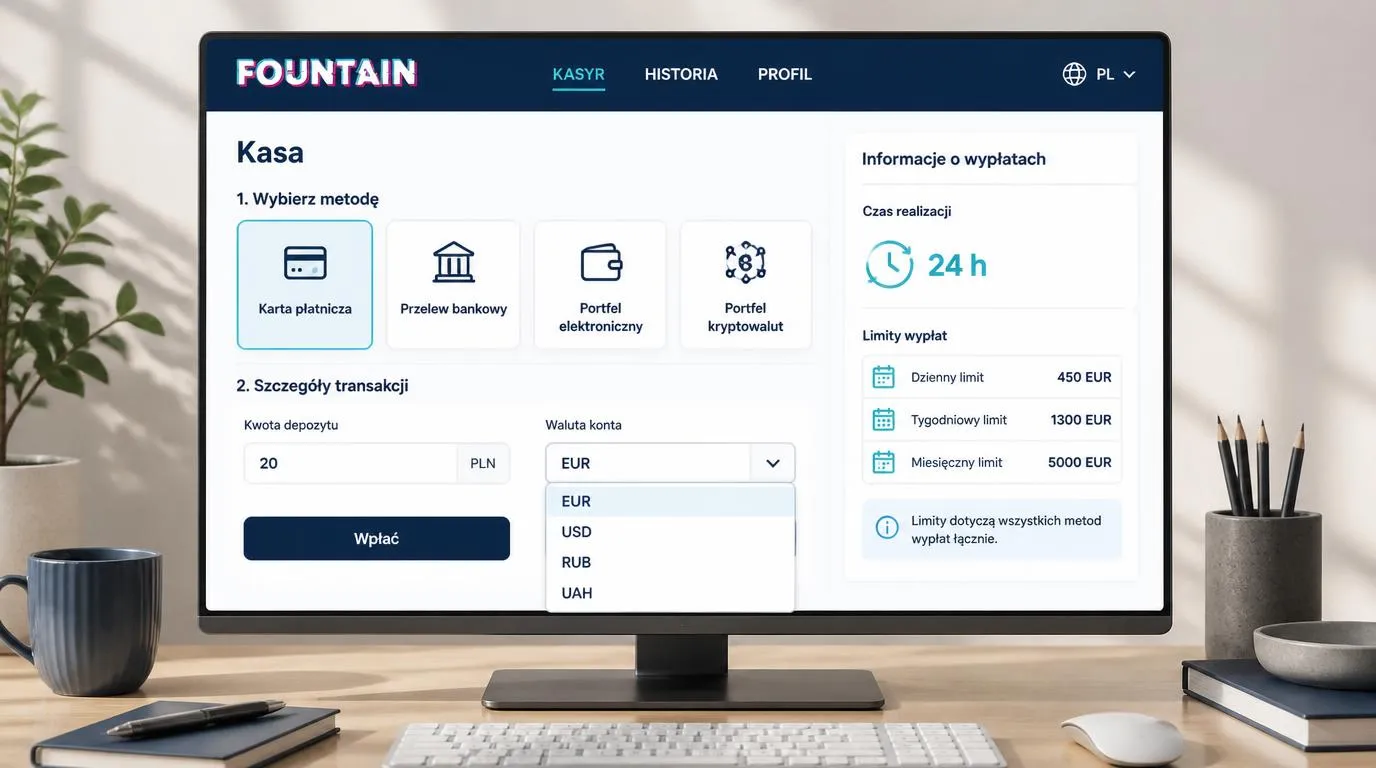This screenshot has width=1376, height=768.
Task: Collapse the Waluta konta dropdown arrow
Action: pyautogui.click(x=772, y=463)
